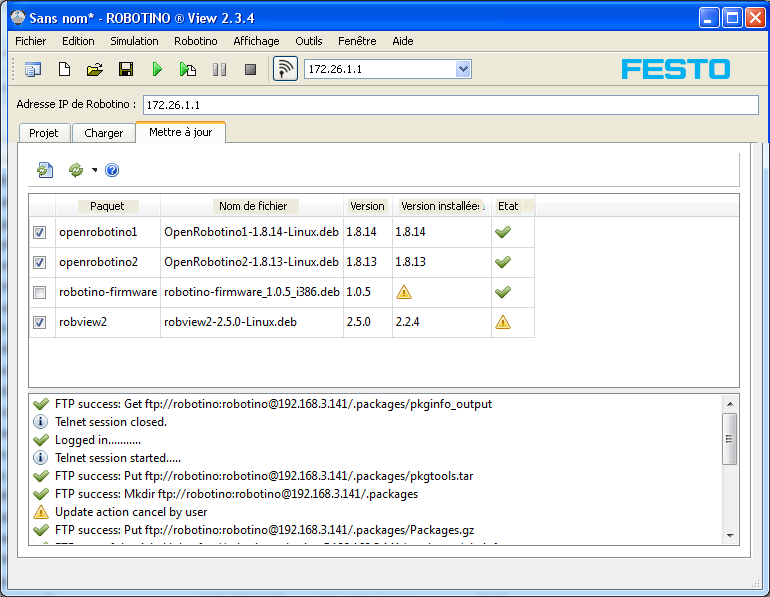Click the info icon beside Telnet session started

(40, 458)
